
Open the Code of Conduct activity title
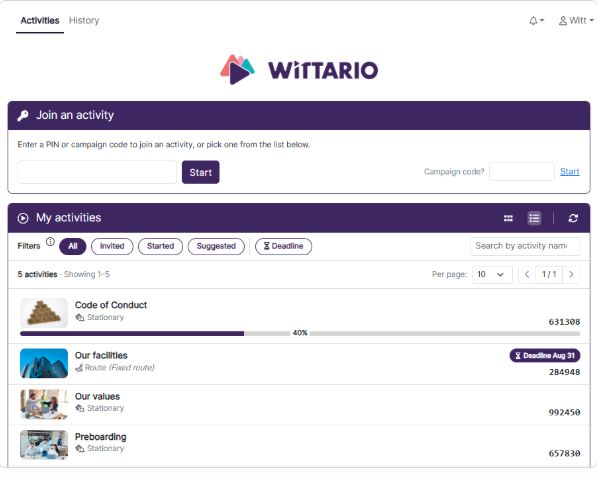pyautogui.click(x=111, y=305)
